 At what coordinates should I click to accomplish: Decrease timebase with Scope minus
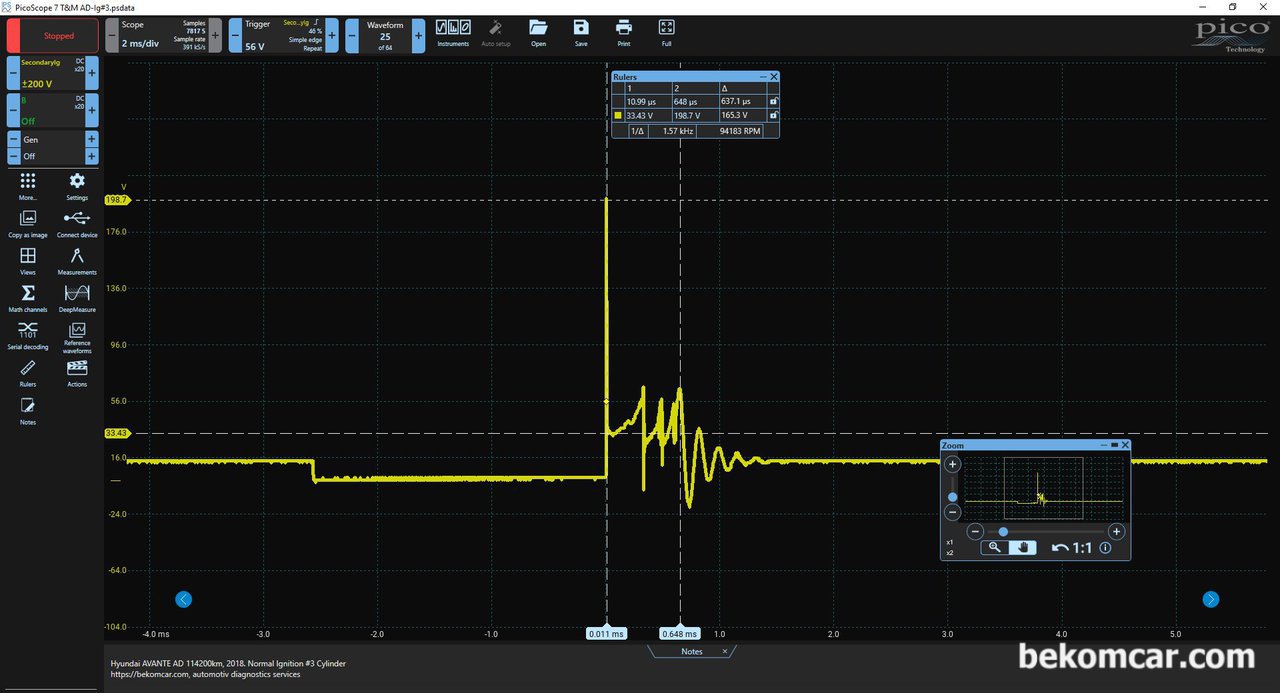click(x=112, y=36)
